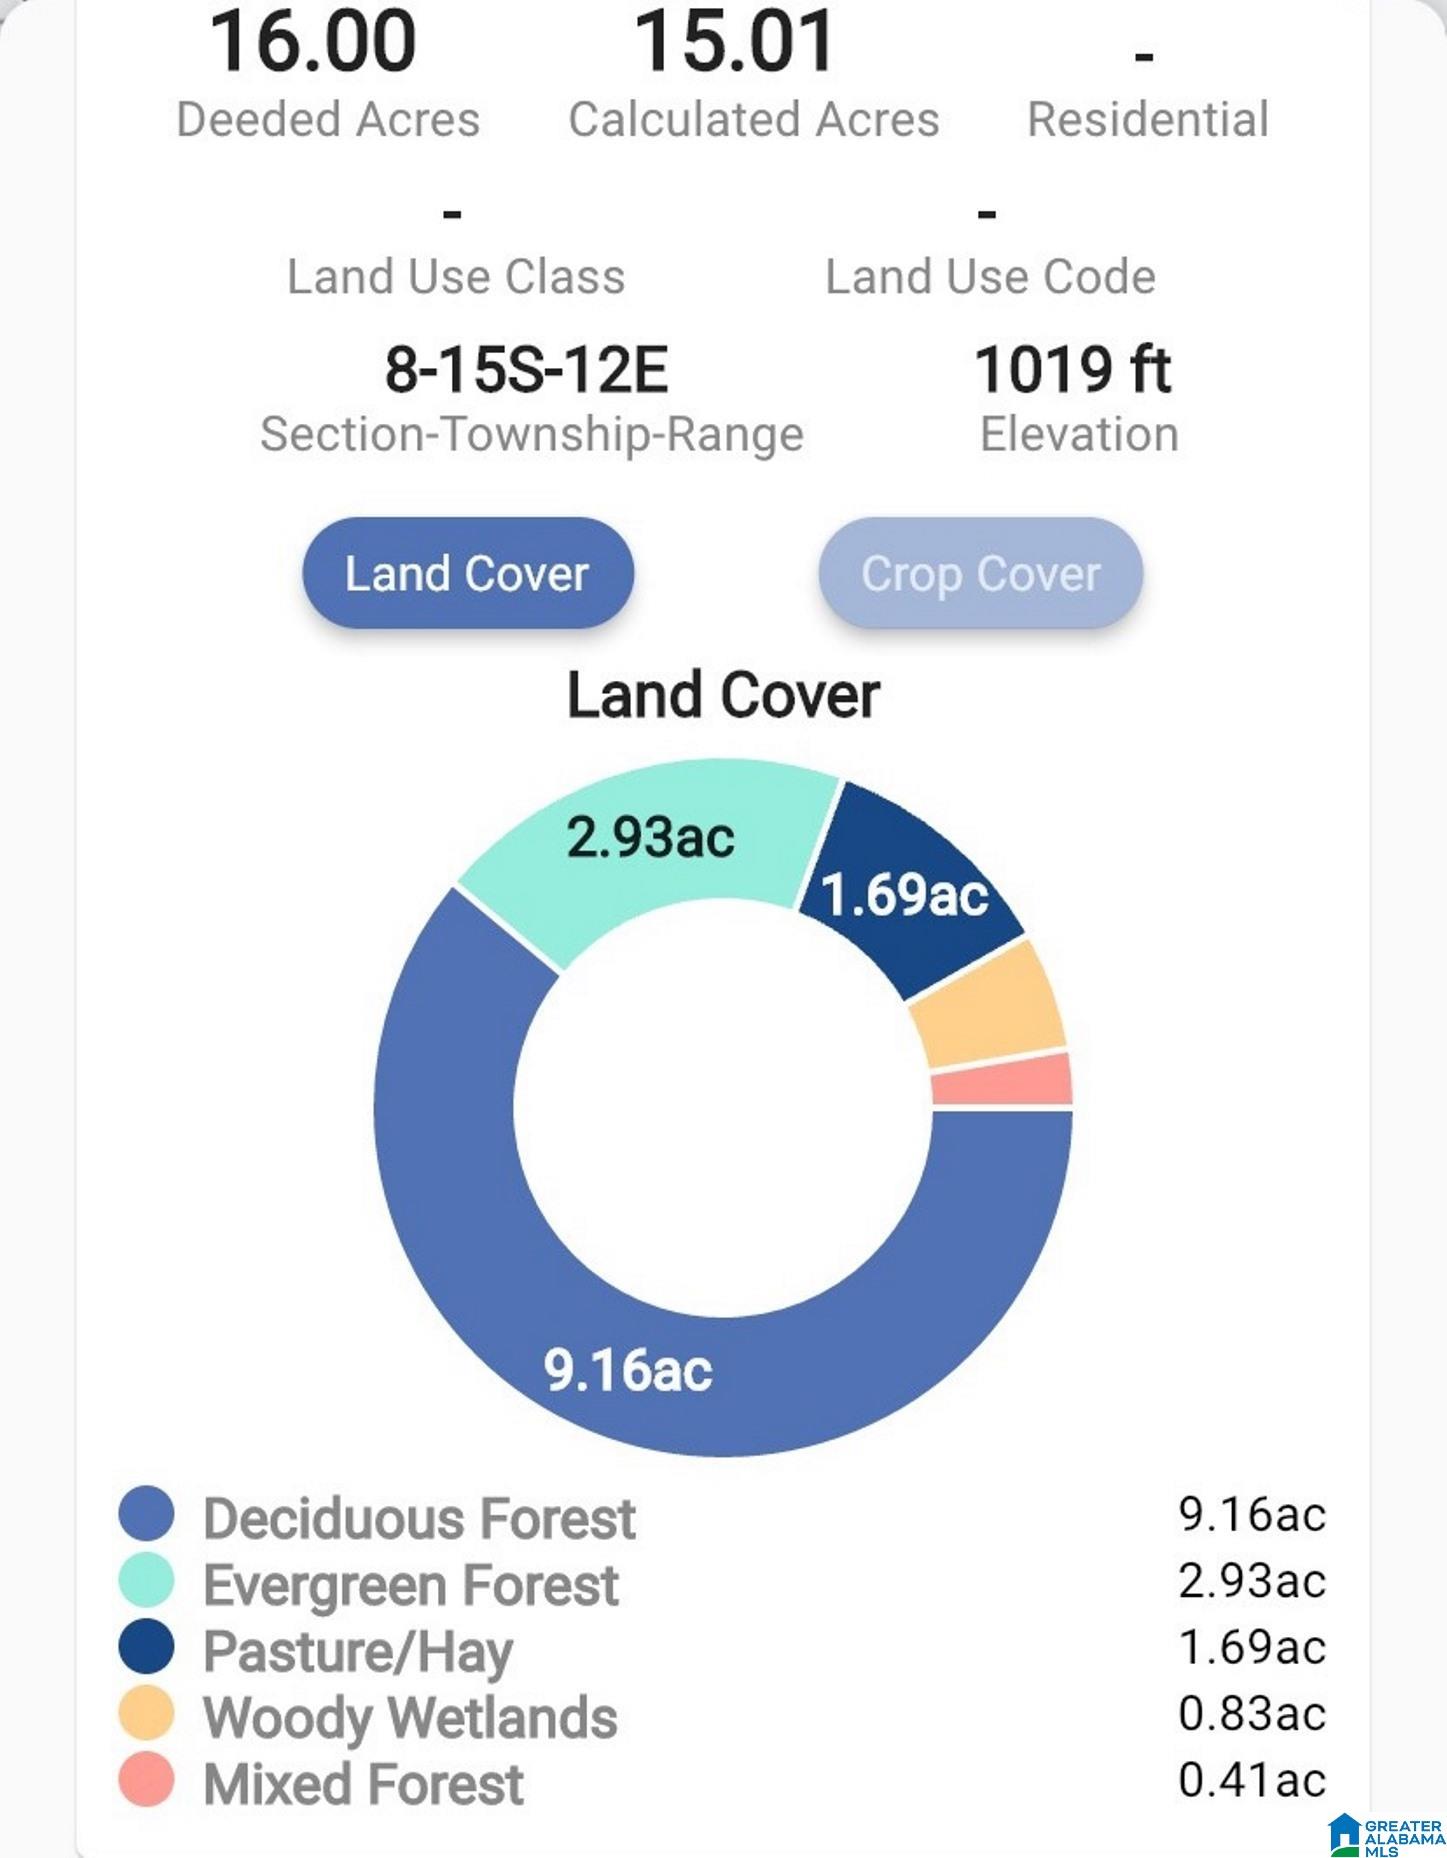Switch to the Crop Cover view

coord(980,573)
